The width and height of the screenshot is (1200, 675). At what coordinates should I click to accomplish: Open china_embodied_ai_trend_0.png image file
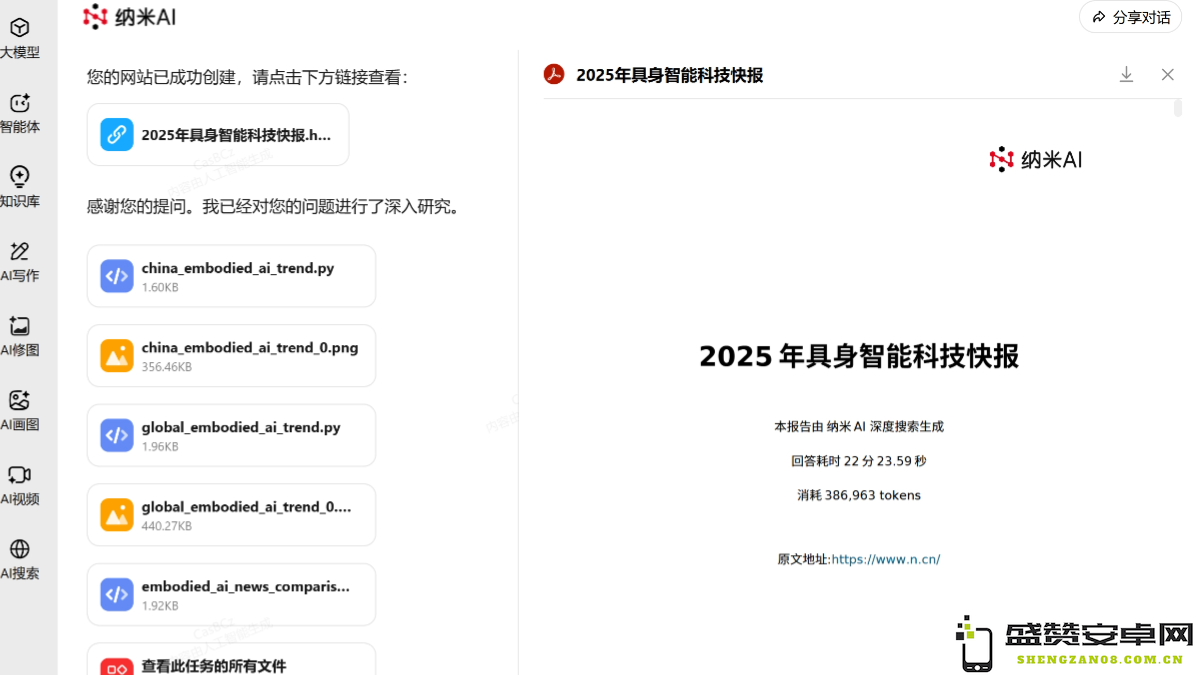pos(231,356)
